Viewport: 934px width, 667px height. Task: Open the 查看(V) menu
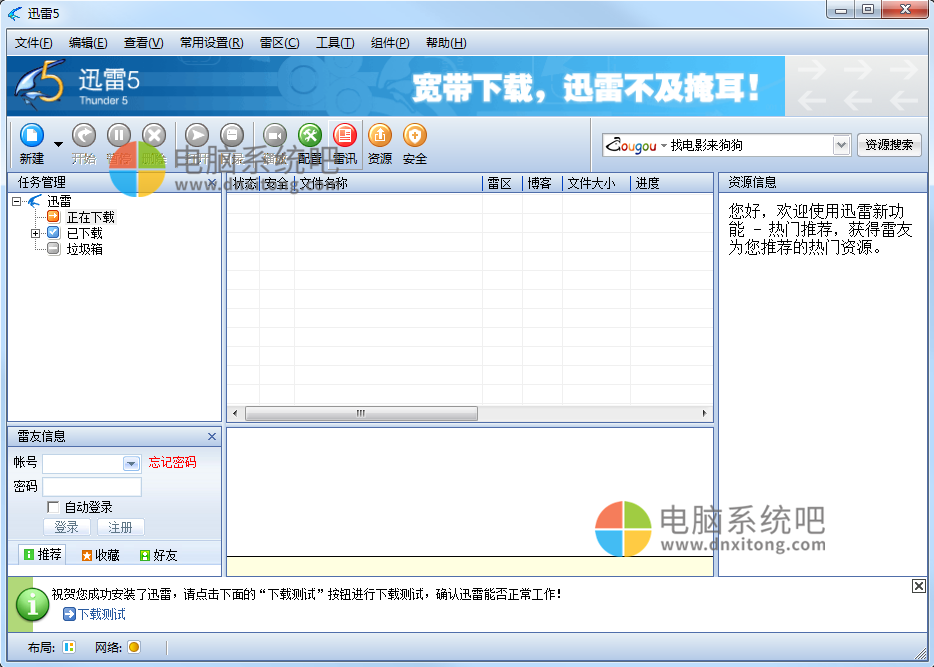point(144,43)
